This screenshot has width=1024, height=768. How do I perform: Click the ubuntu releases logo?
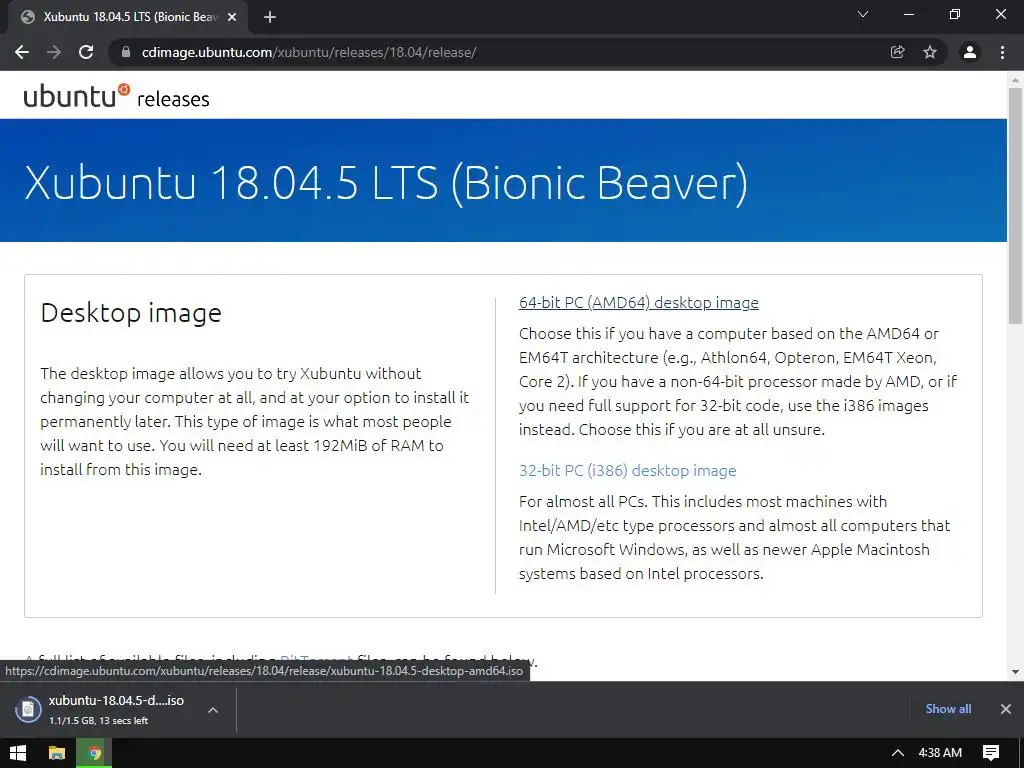(117, 95)
